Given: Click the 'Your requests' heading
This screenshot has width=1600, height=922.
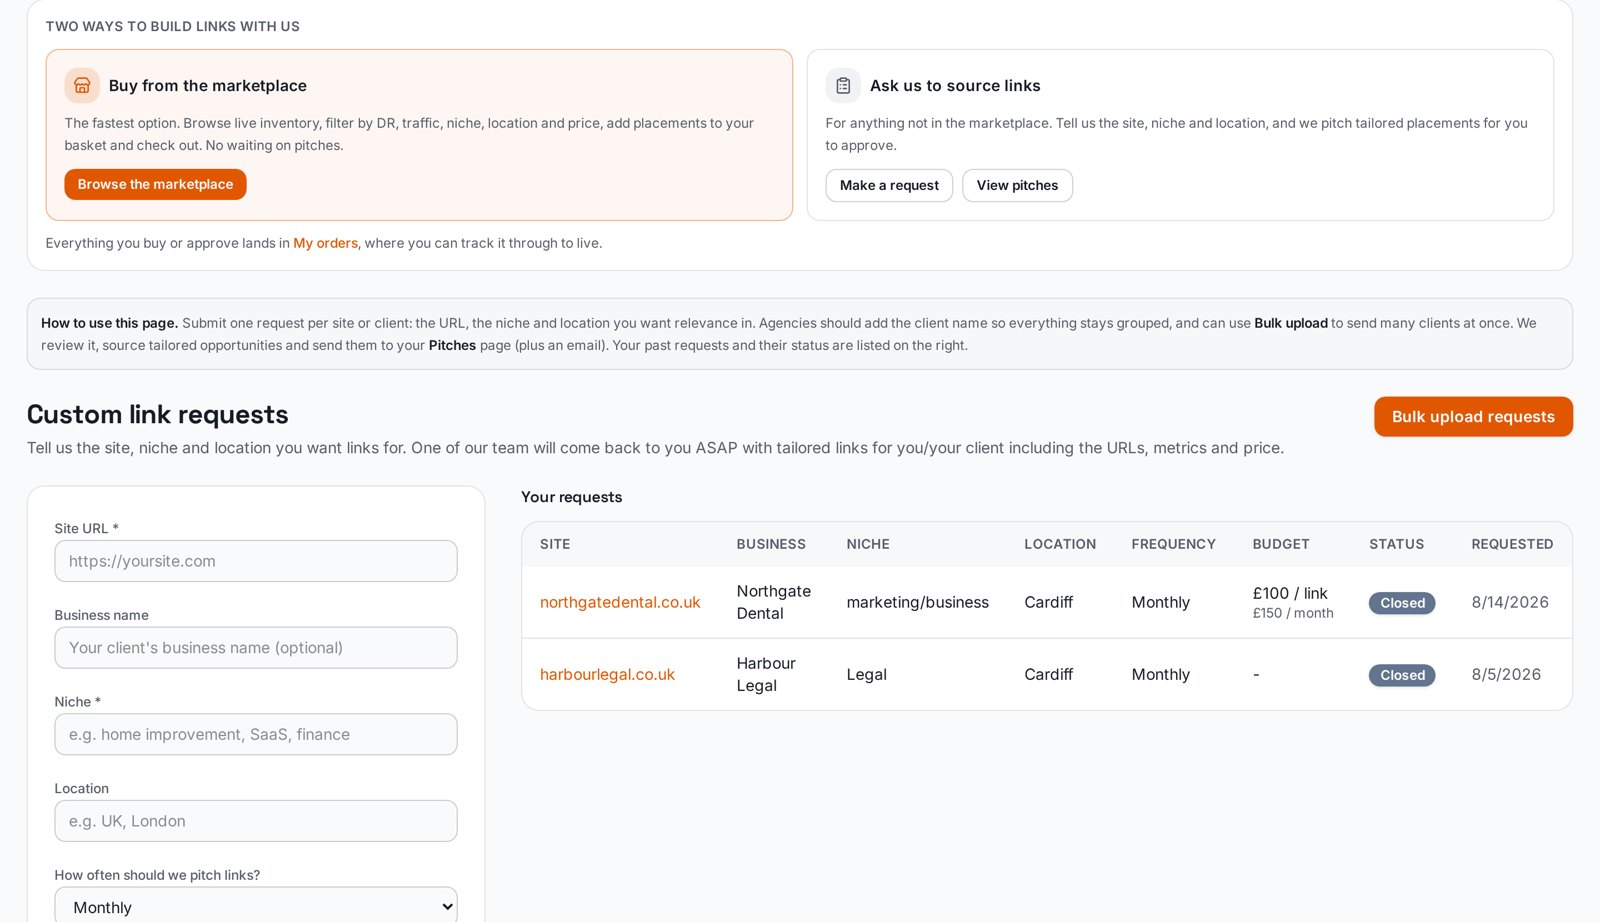Looking at the screenshot, I should click(572, 497).
